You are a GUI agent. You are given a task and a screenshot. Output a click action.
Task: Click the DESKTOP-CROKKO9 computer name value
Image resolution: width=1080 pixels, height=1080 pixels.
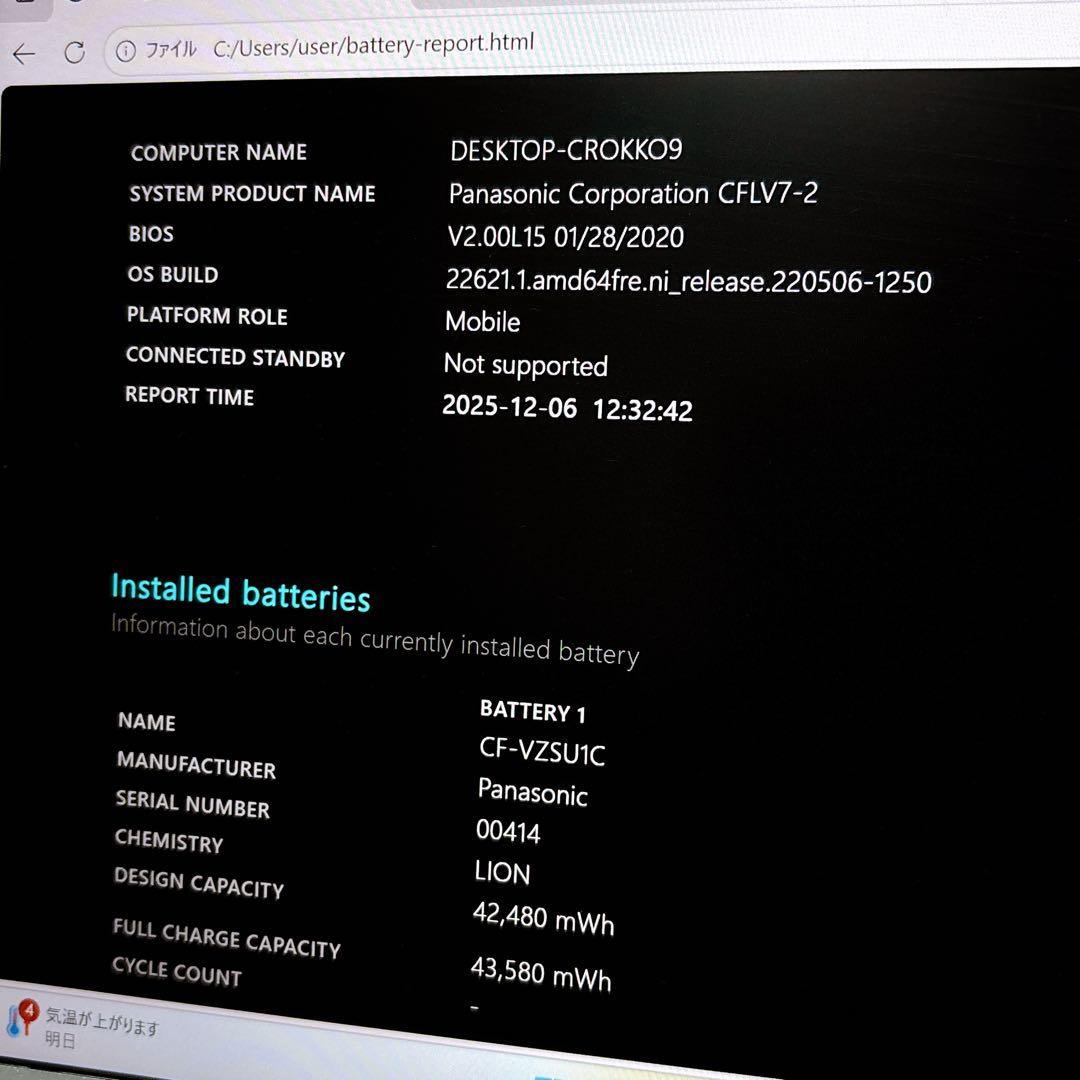(566, 150)
